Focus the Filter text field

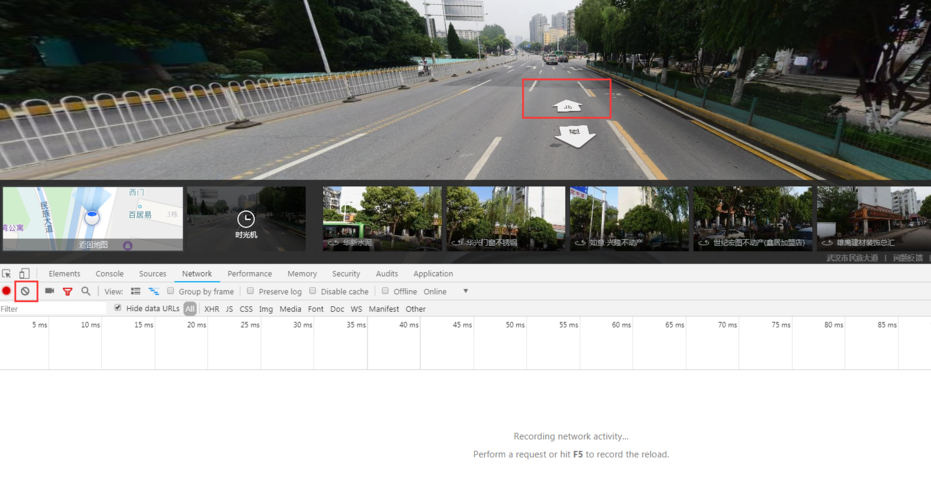click(x=53, y=309)
